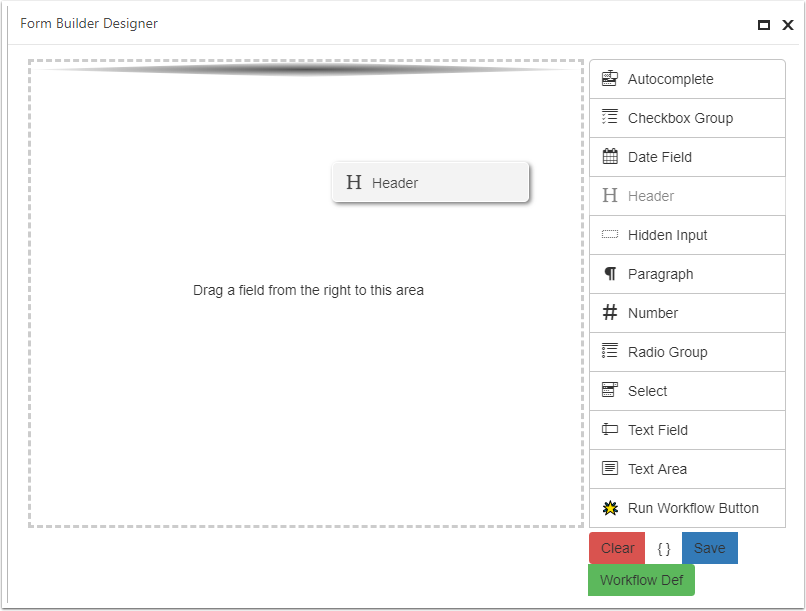Select the Text Area label
Screen dimensions: 806x611
pos(657,469)
